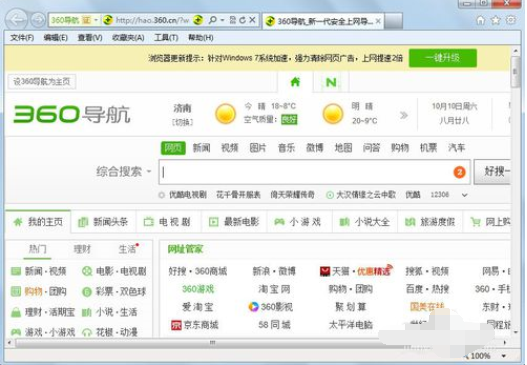Select the 地图 search category

(343, 148)
